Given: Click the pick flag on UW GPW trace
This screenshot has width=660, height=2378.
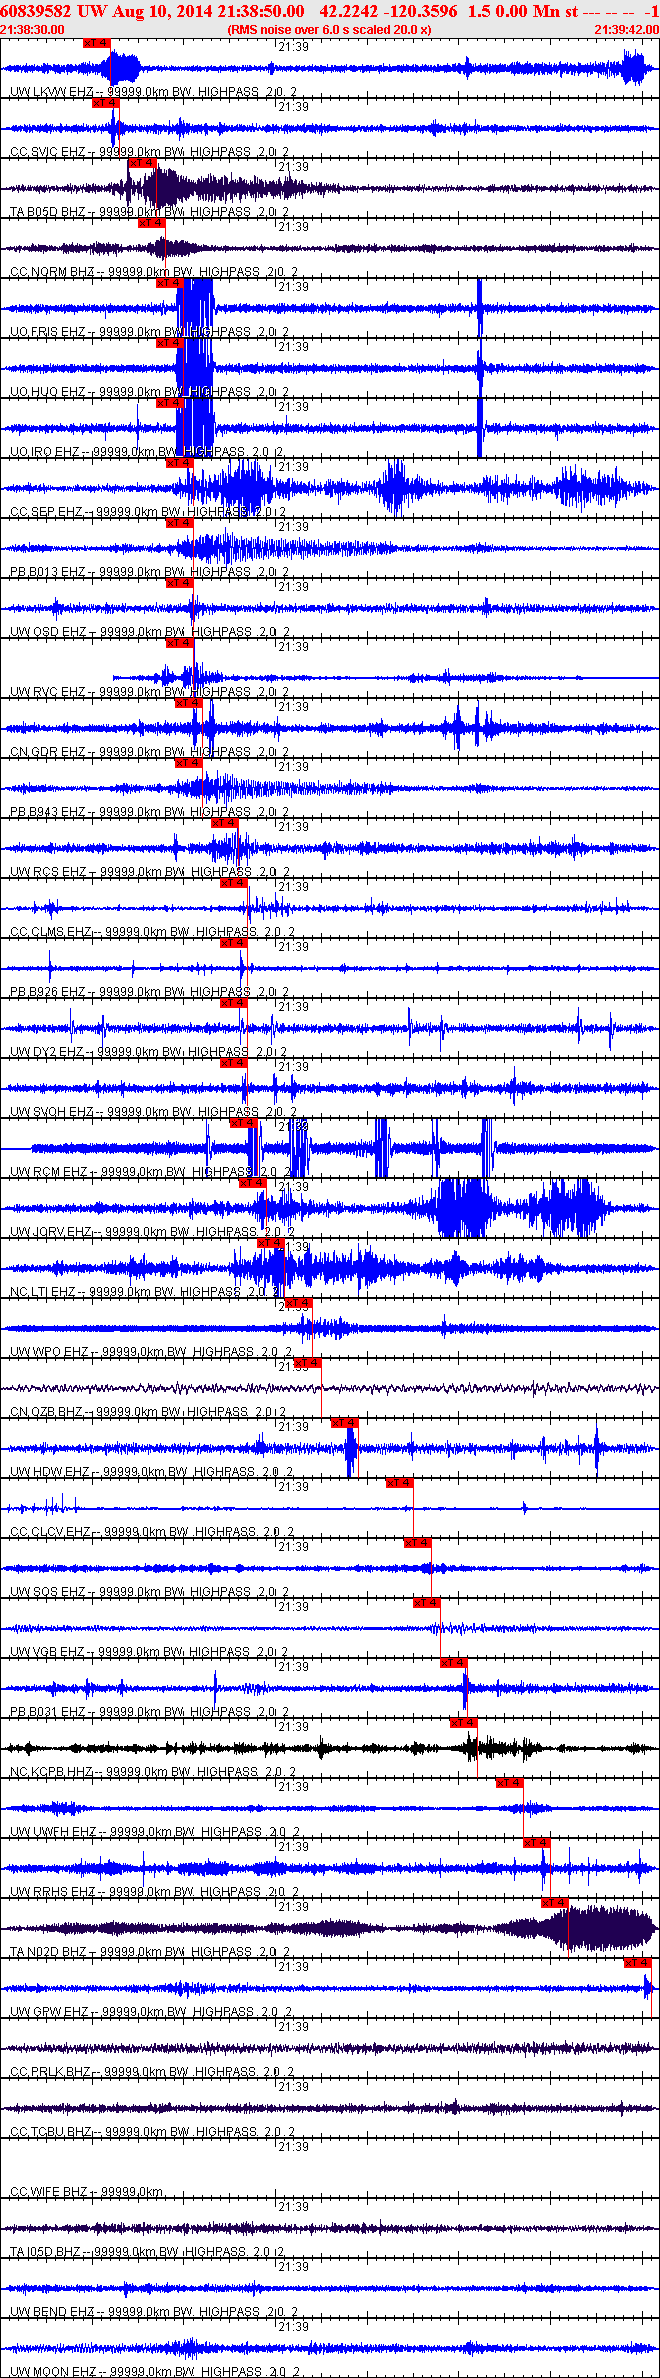Looking at the screenshot, I should point(637,1963).
